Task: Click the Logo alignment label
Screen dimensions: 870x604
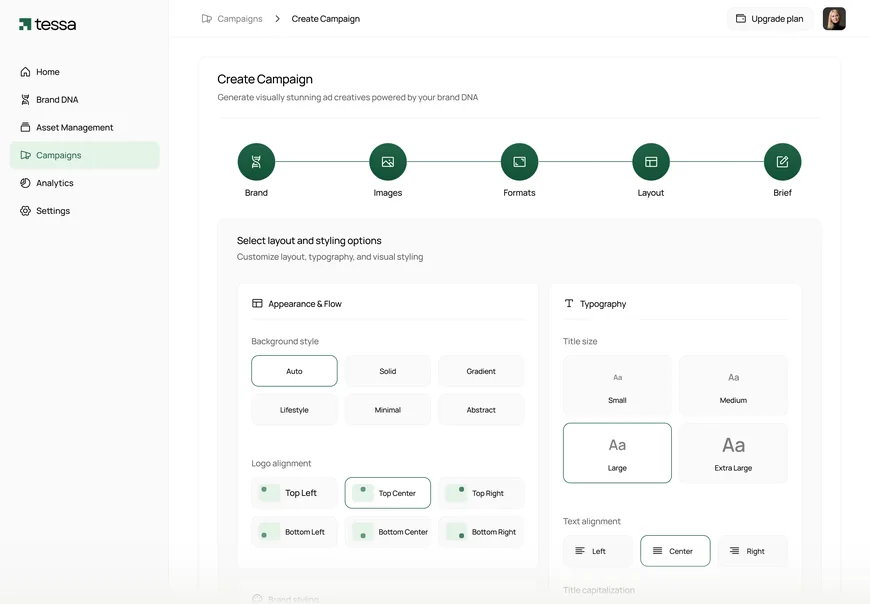Action: pyautogui.click(x=281, y=463)
